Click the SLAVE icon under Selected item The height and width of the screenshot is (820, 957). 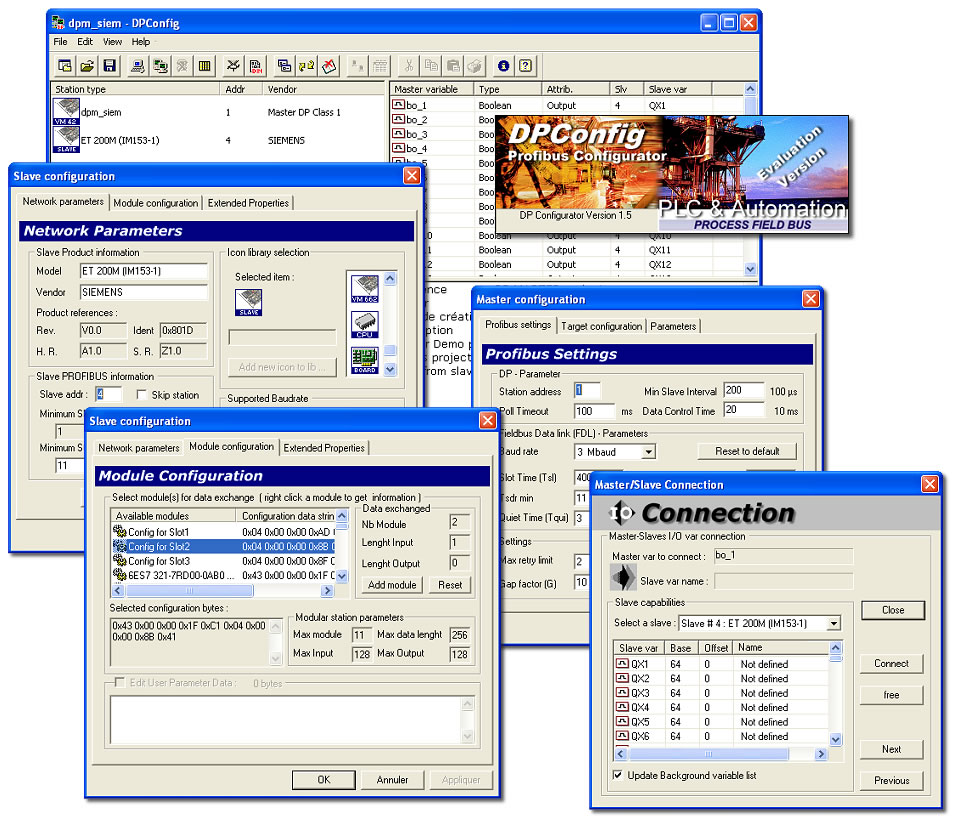248,303
